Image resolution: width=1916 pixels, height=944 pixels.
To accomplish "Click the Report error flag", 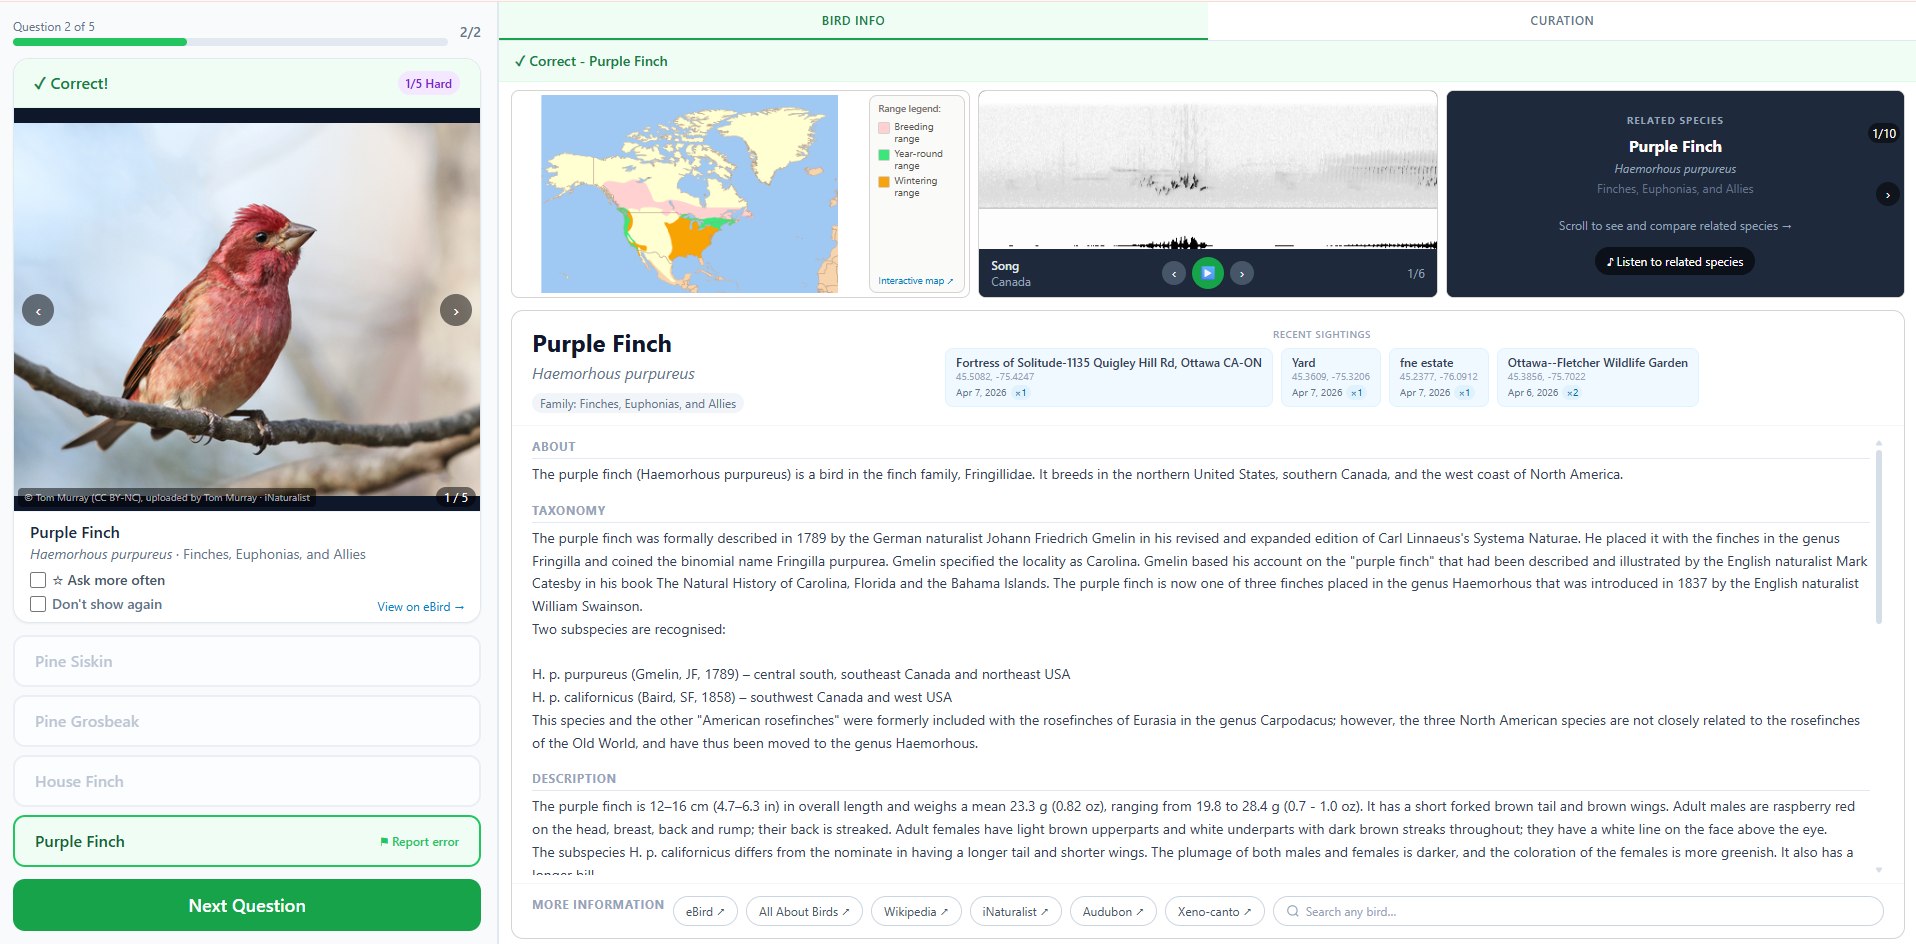I will coord(419,842).
